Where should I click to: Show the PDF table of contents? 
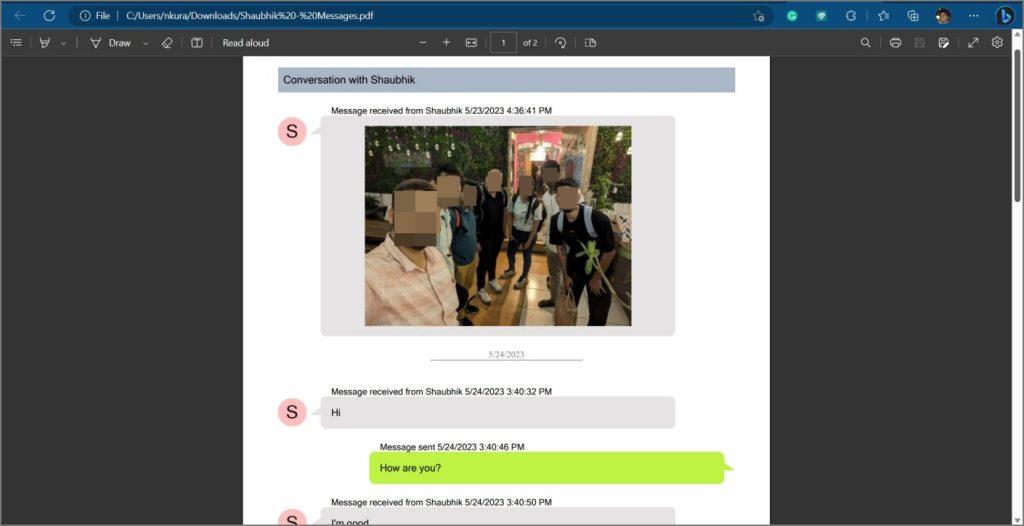[x=16, y=42]
